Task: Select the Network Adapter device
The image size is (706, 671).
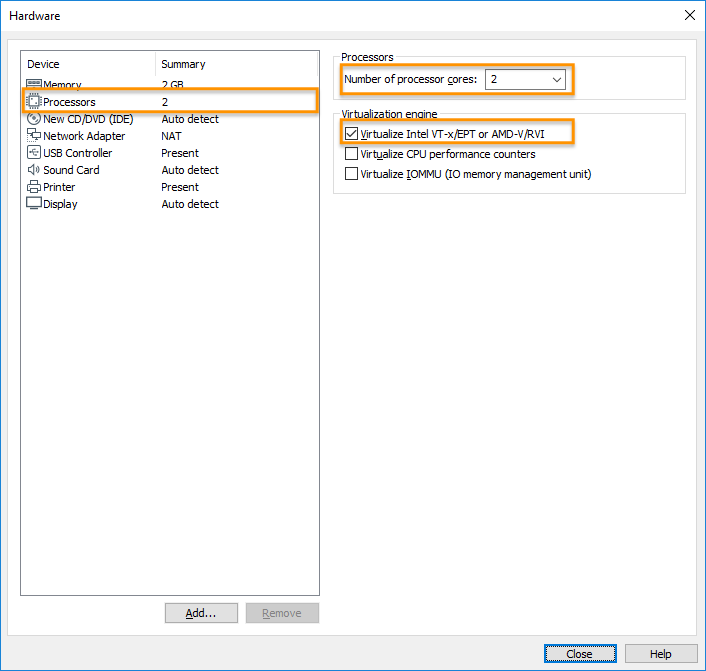Action: point(84,136)
